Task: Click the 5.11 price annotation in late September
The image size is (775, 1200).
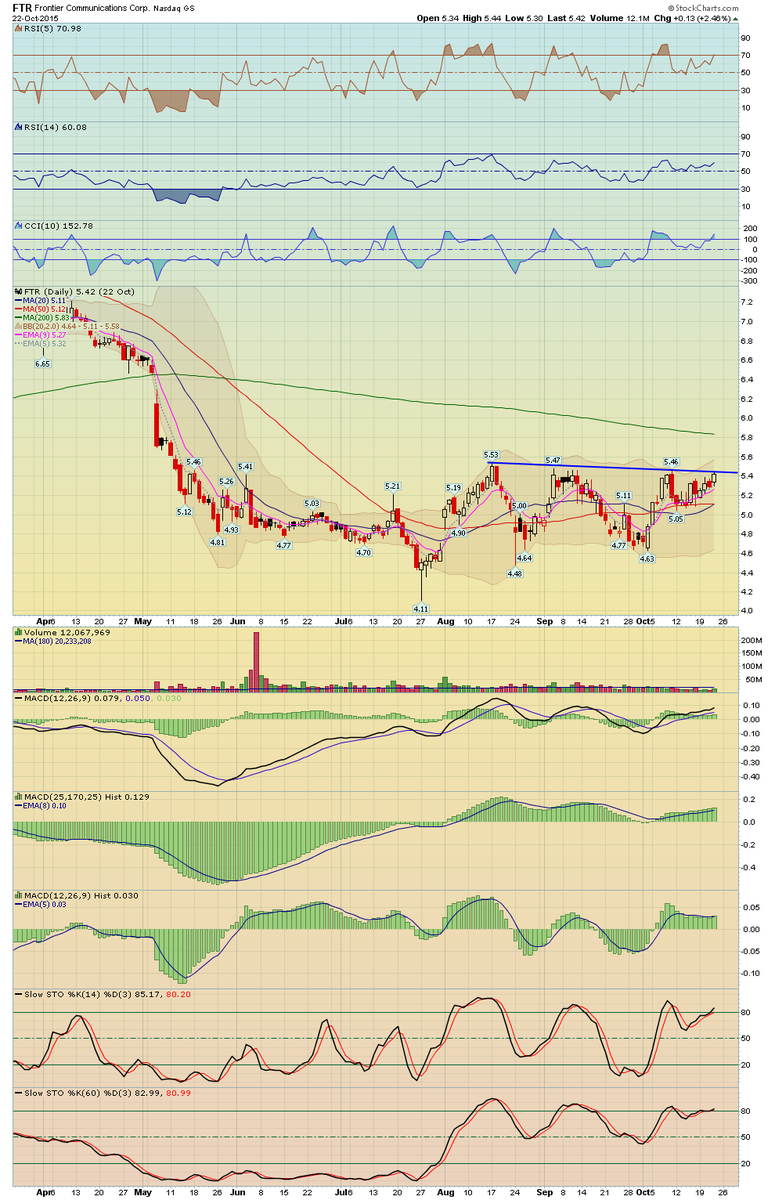Action: [x=623, y=496]
